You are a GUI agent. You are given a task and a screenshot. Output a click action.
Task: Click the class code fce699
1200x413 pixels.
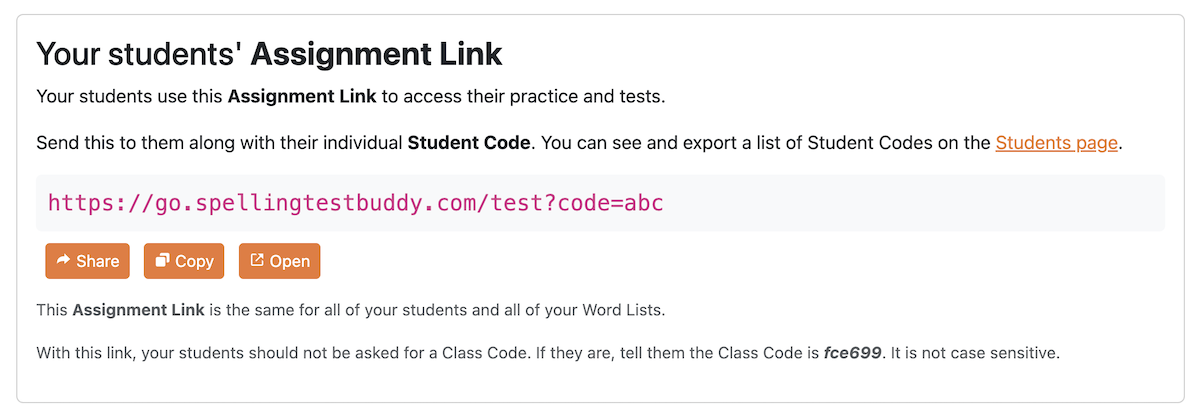tap(852, 353)
